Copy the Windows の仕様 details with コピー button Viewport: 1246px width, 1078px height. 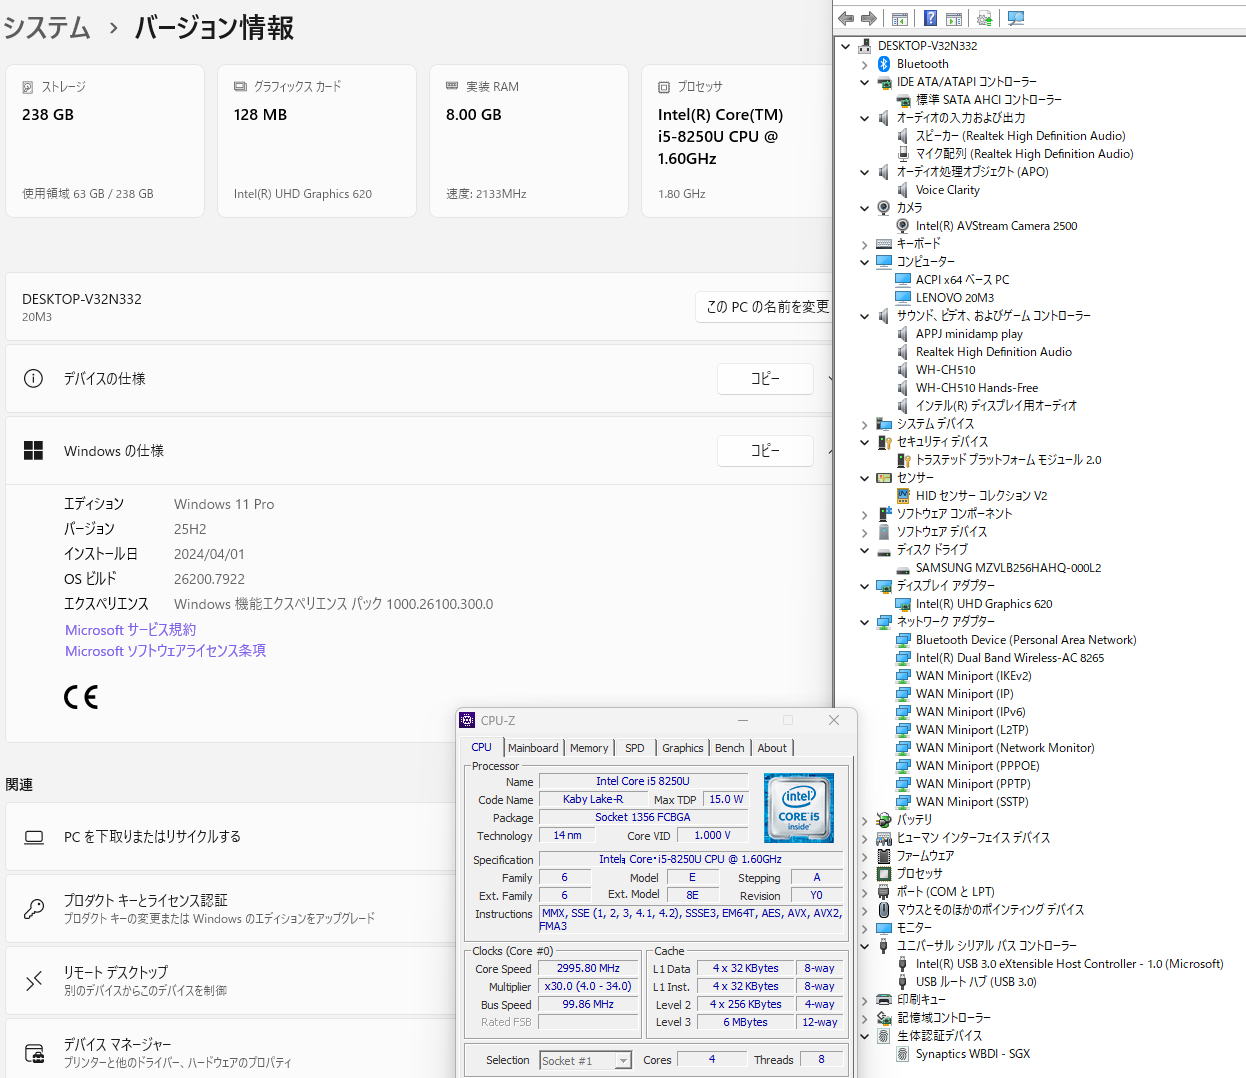coord(765,451)
